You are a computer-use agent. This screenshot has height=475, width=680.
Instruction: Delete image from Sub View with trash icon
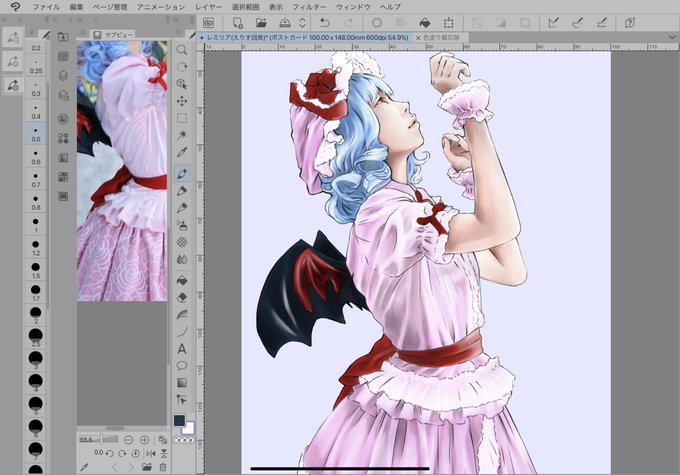point(163,467)
